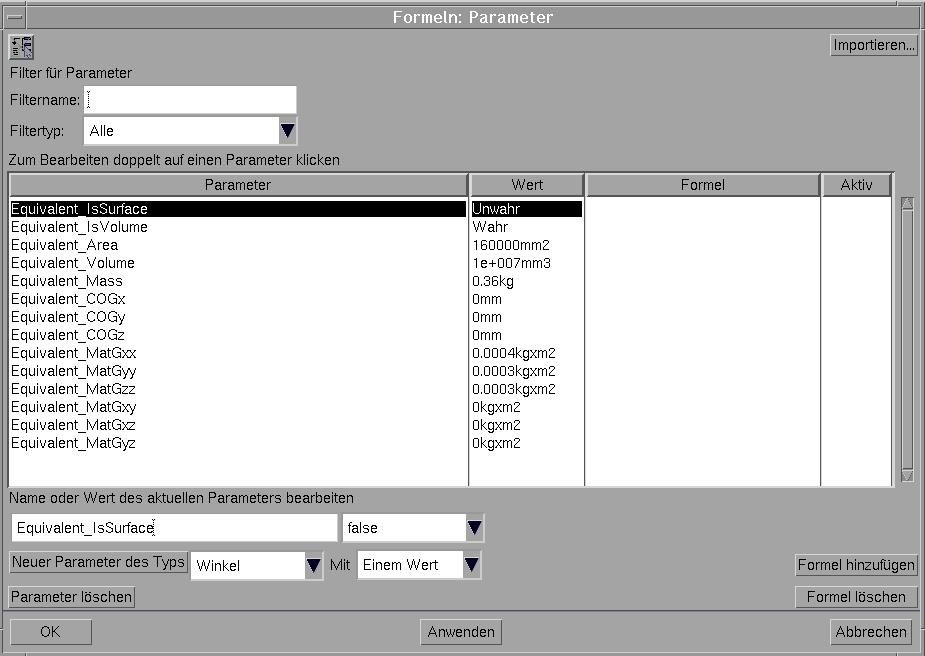Viewport: 925px width, 656px height.
Task: Click the 0.0004kgxm2 value
Action: coord(513,353)
